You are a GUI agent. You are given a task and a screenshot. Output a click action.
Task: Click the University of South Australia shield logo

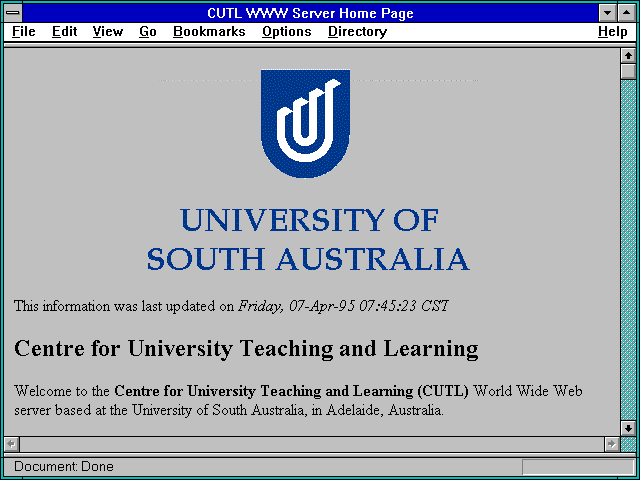click(305, 123)
